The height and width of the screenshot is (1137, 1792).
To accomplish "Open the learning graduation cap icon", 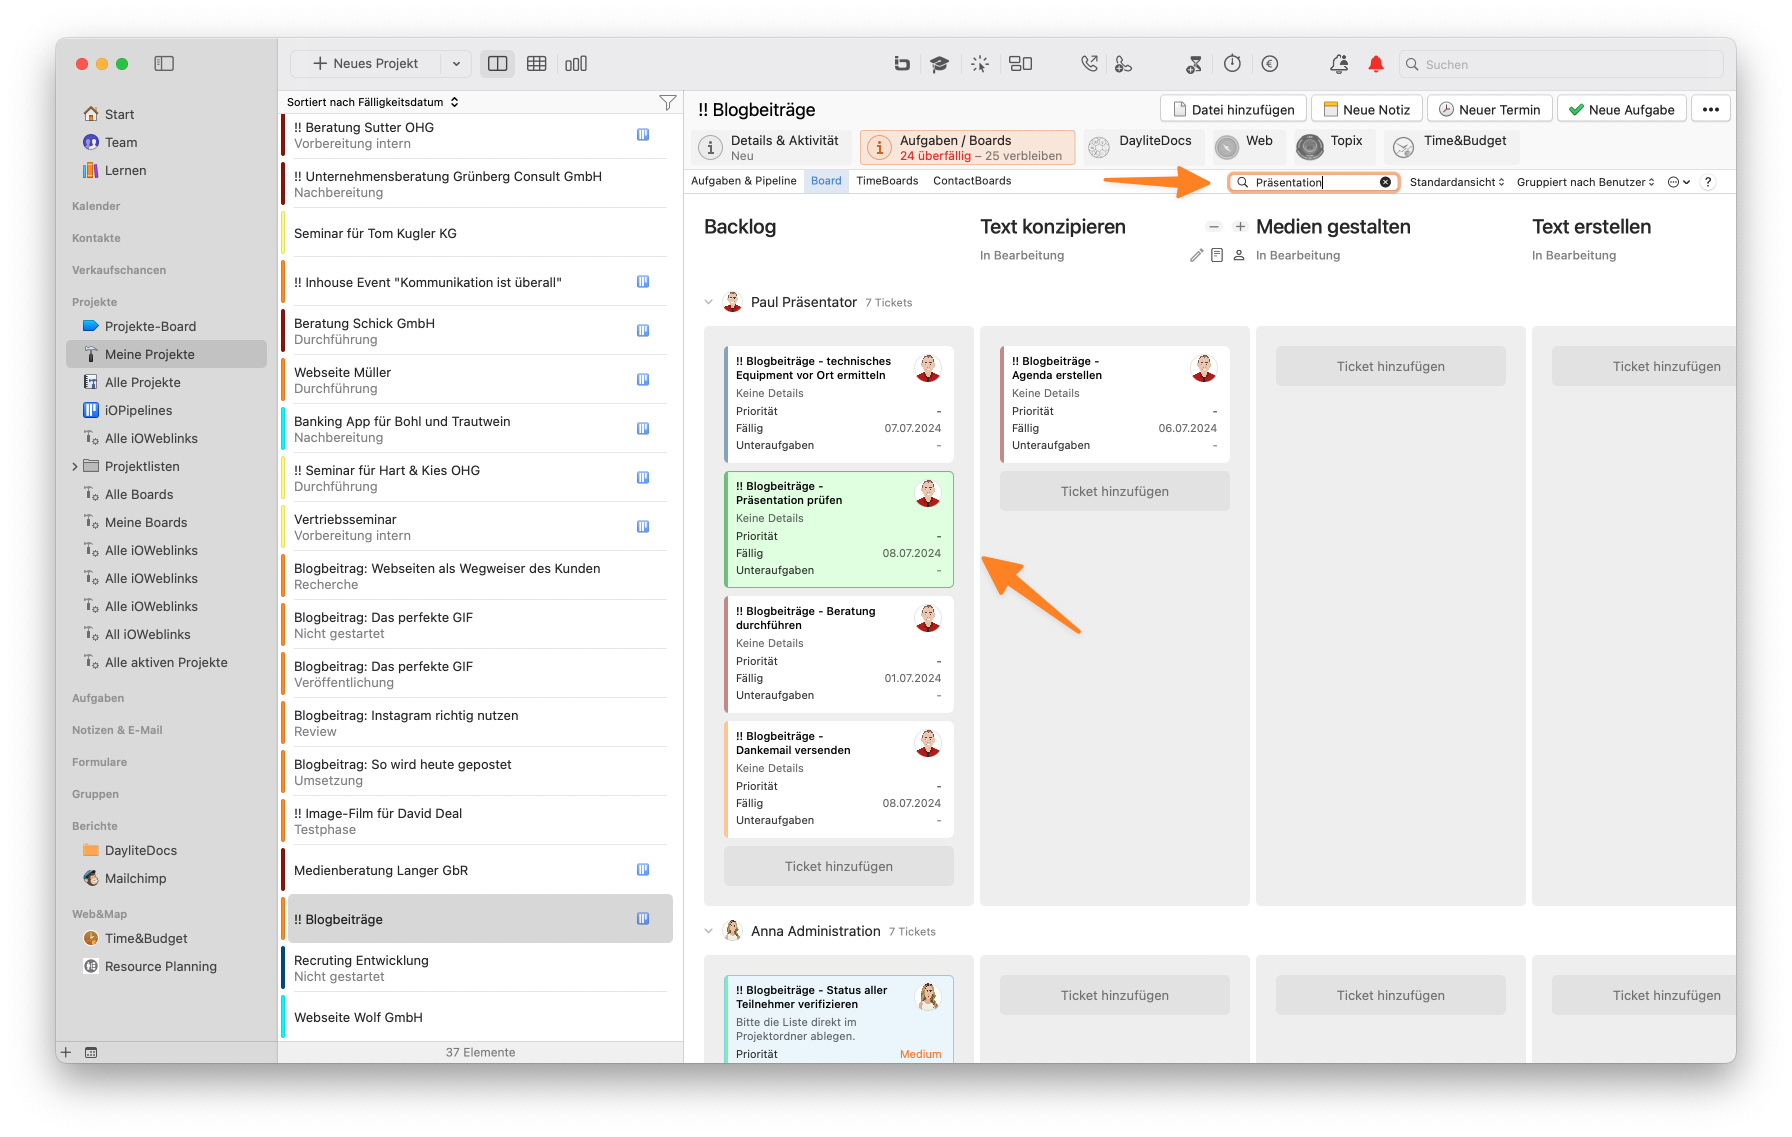I will [939, 64].
